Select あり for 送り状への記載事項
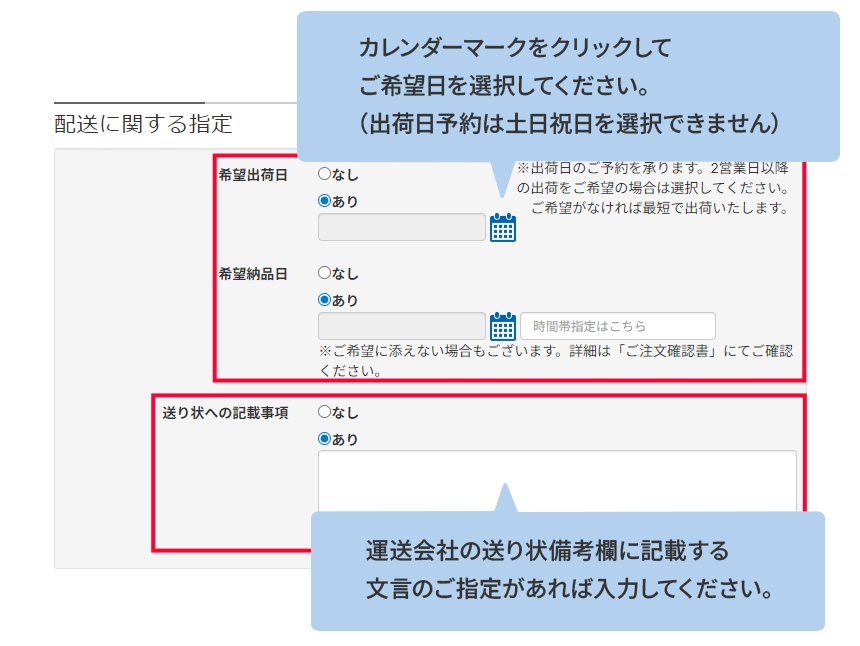This screenshot has height=646, width=860. [324, 439]
